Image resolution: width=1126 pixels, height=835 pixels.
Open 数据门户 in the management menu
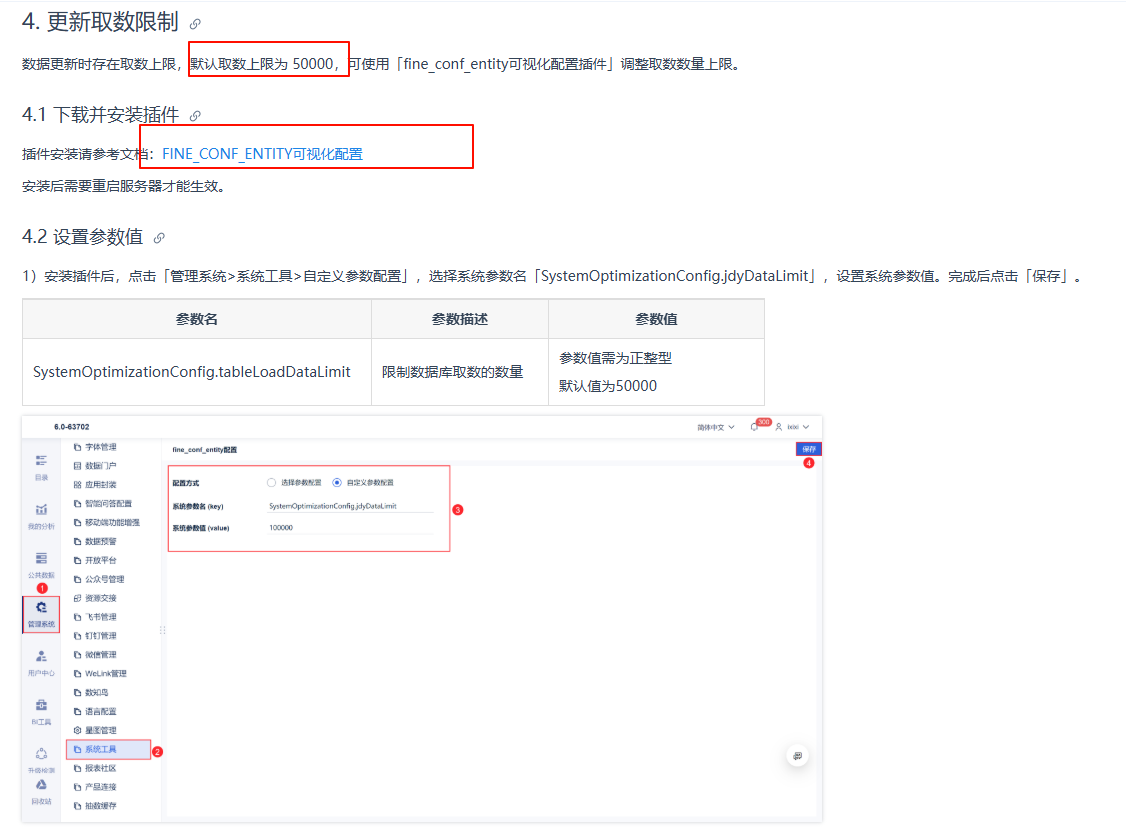coord(100,466)
